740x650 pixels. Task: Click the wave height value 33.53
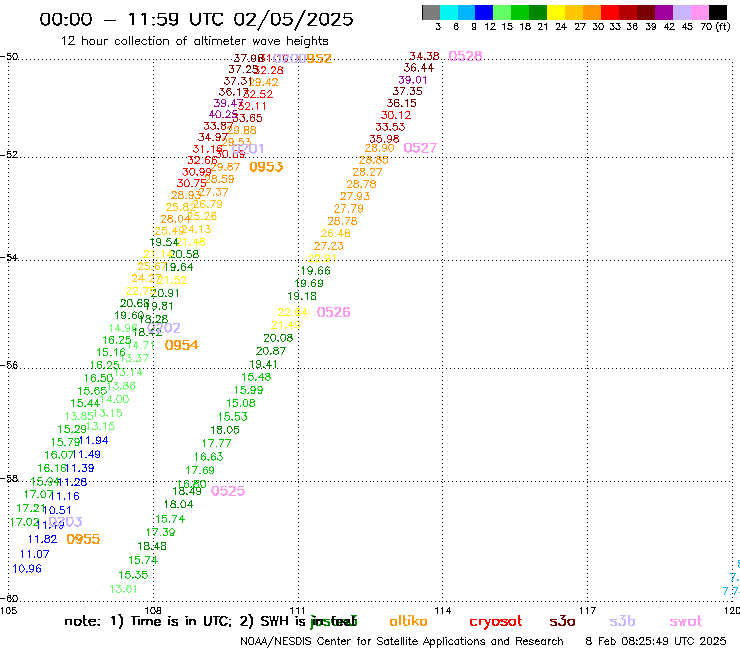point(390,127)
